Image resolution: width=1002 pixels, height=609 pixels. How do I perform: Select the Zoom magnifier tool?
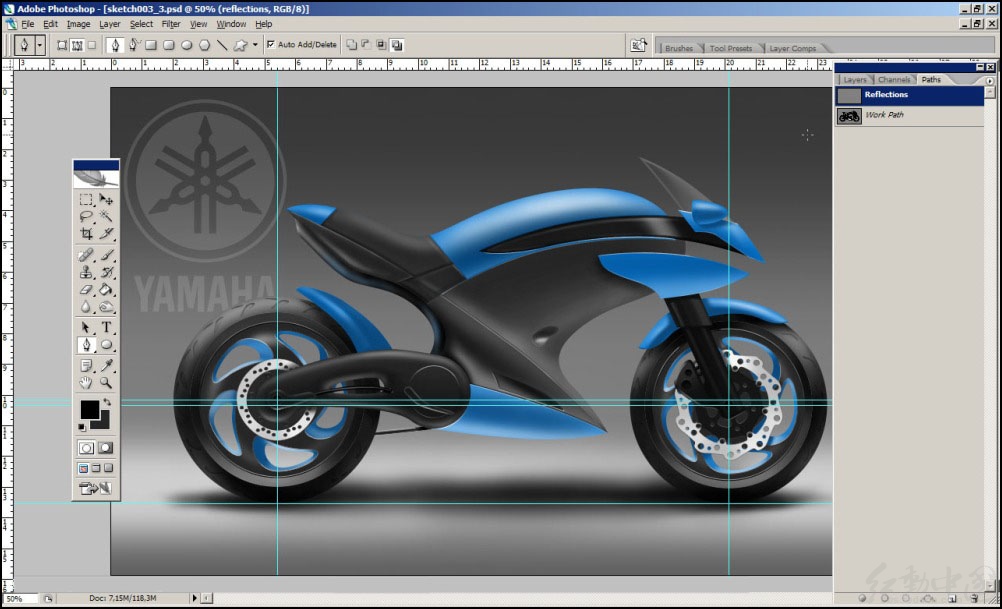point(106,383)
